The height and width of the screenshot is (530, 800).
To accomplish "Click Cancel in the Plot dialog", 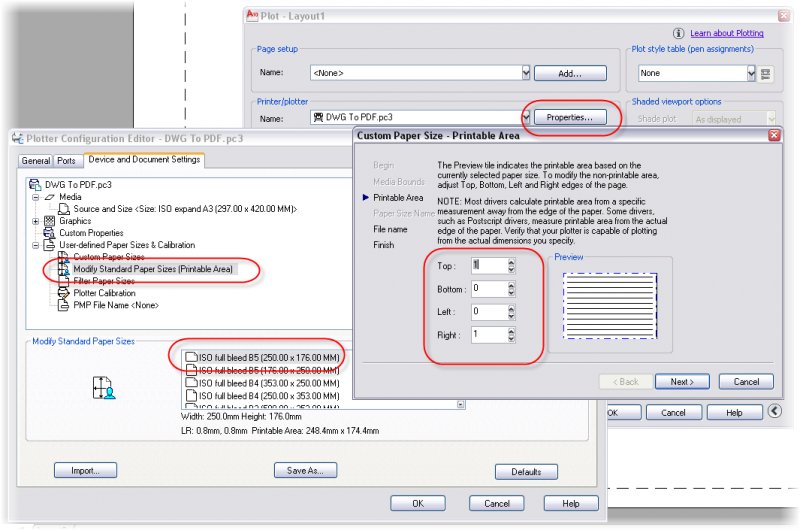I will click(673, 413).
